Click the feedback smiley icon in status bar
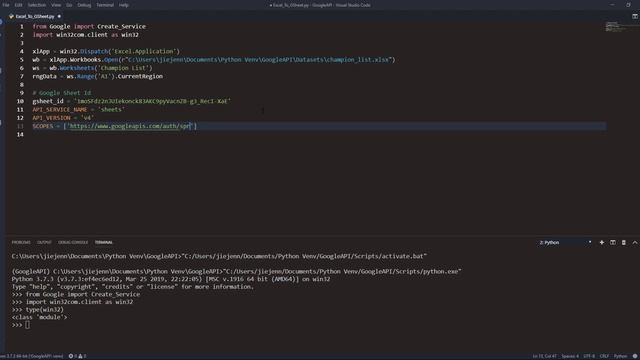Screen dimensions: 640x360 point(635,356)
